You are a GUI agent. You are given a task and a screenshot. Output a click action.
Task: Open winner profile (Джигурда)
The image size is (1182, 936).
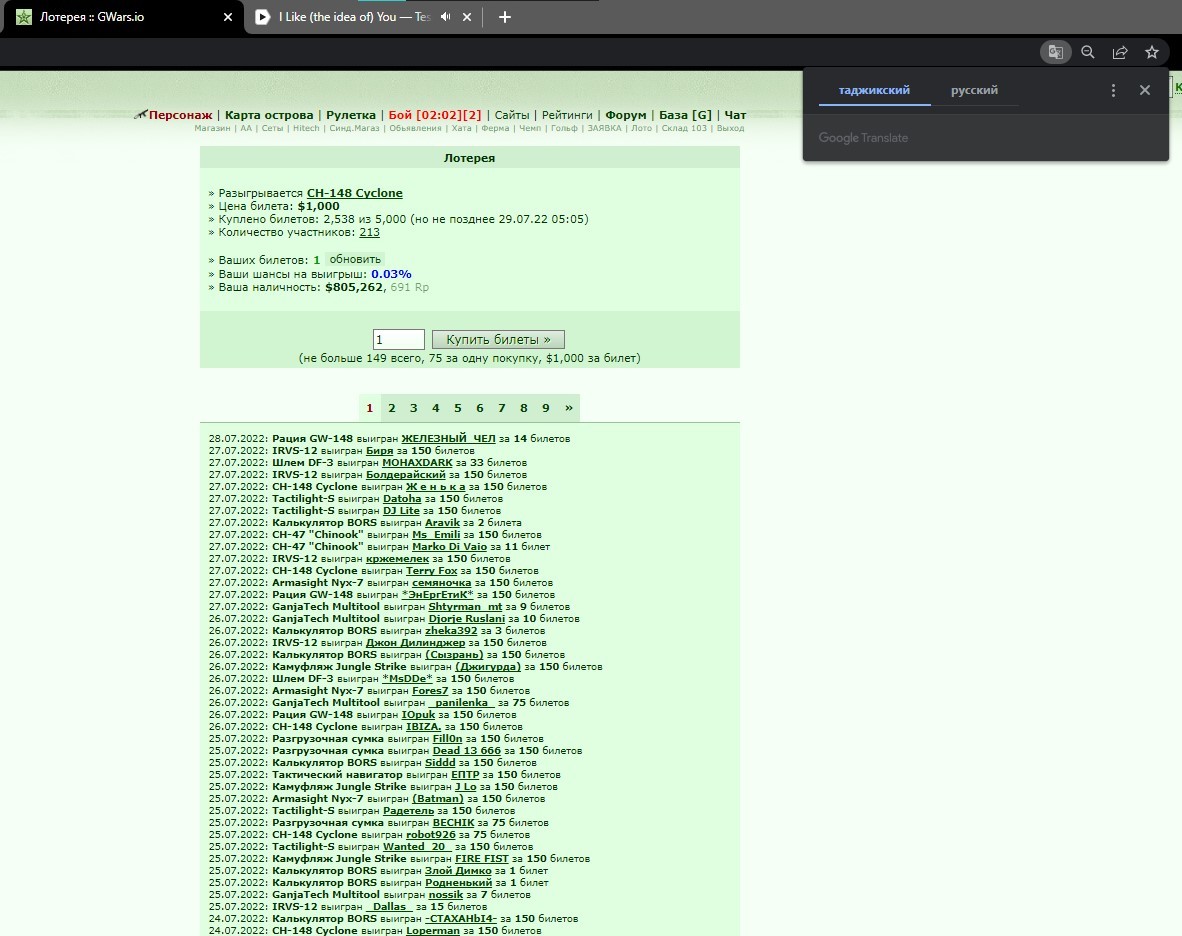pyautogui.click(x=488, y=667)
